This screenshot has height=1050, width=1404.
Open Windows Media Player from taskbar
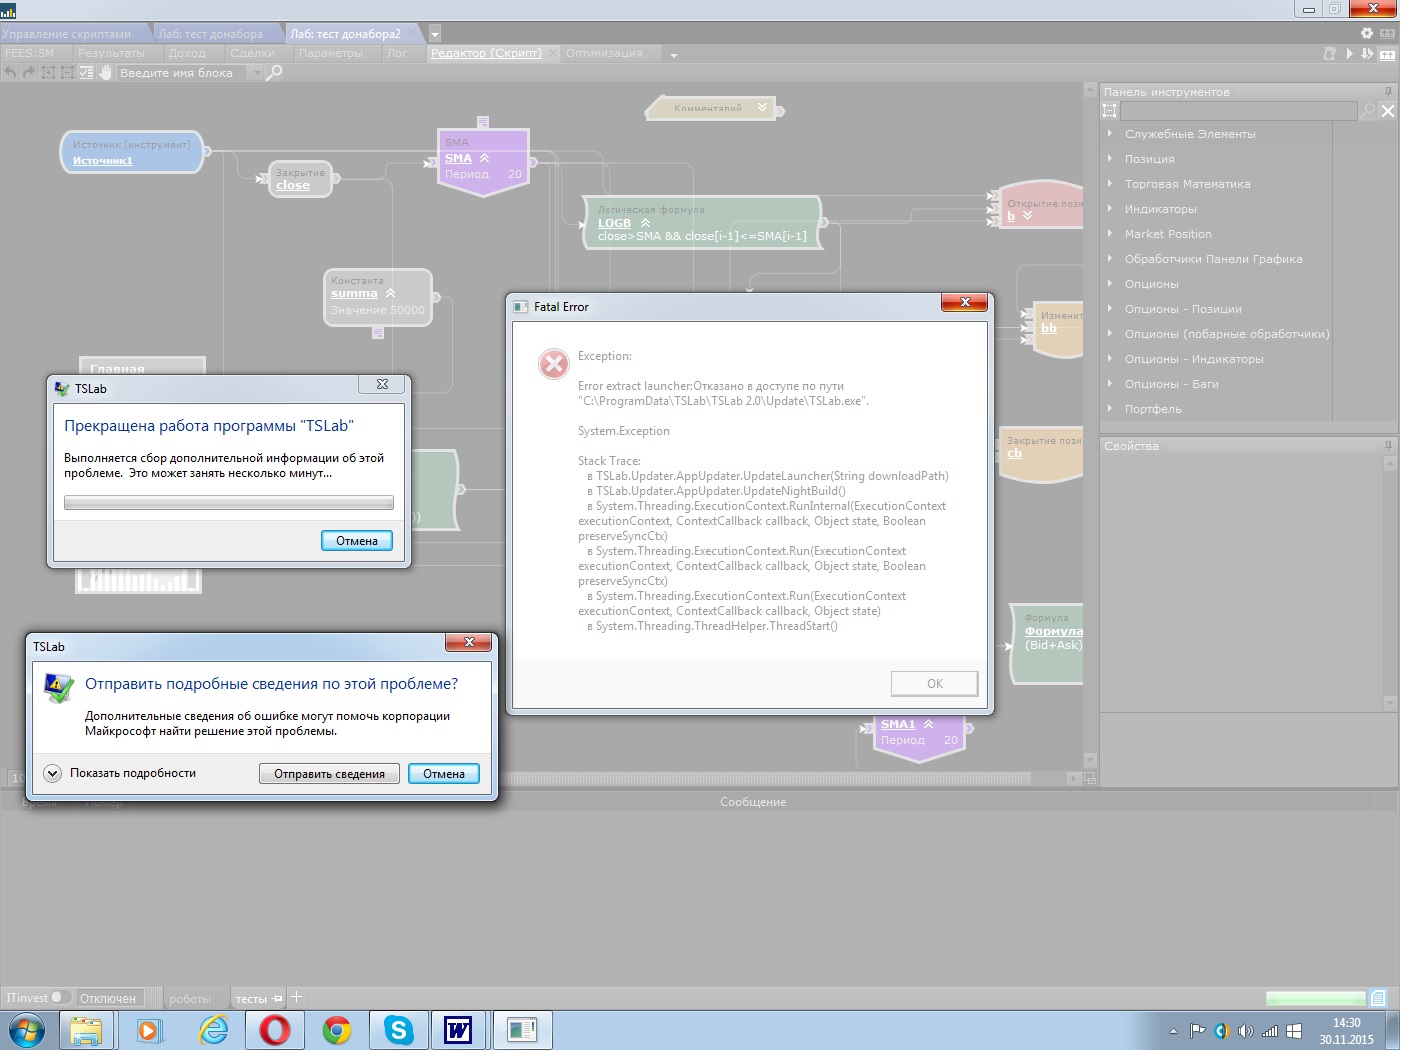pyautogui.click(x=149, y=1029)
